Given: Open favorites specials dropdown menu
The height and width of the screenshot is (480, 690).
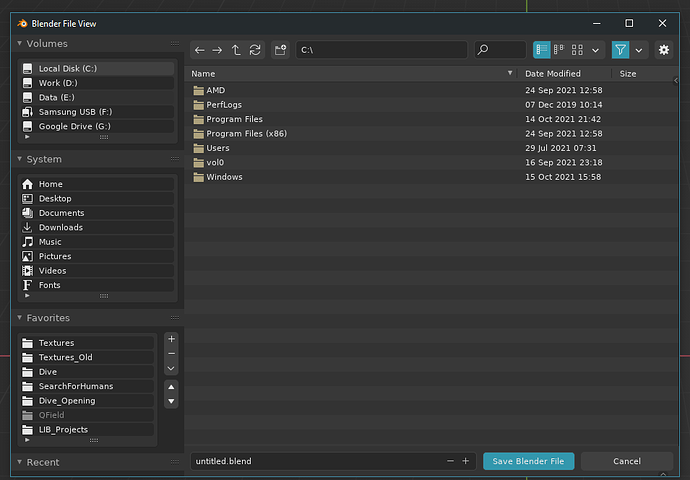Looking at the screenshot, I should 171,369.
